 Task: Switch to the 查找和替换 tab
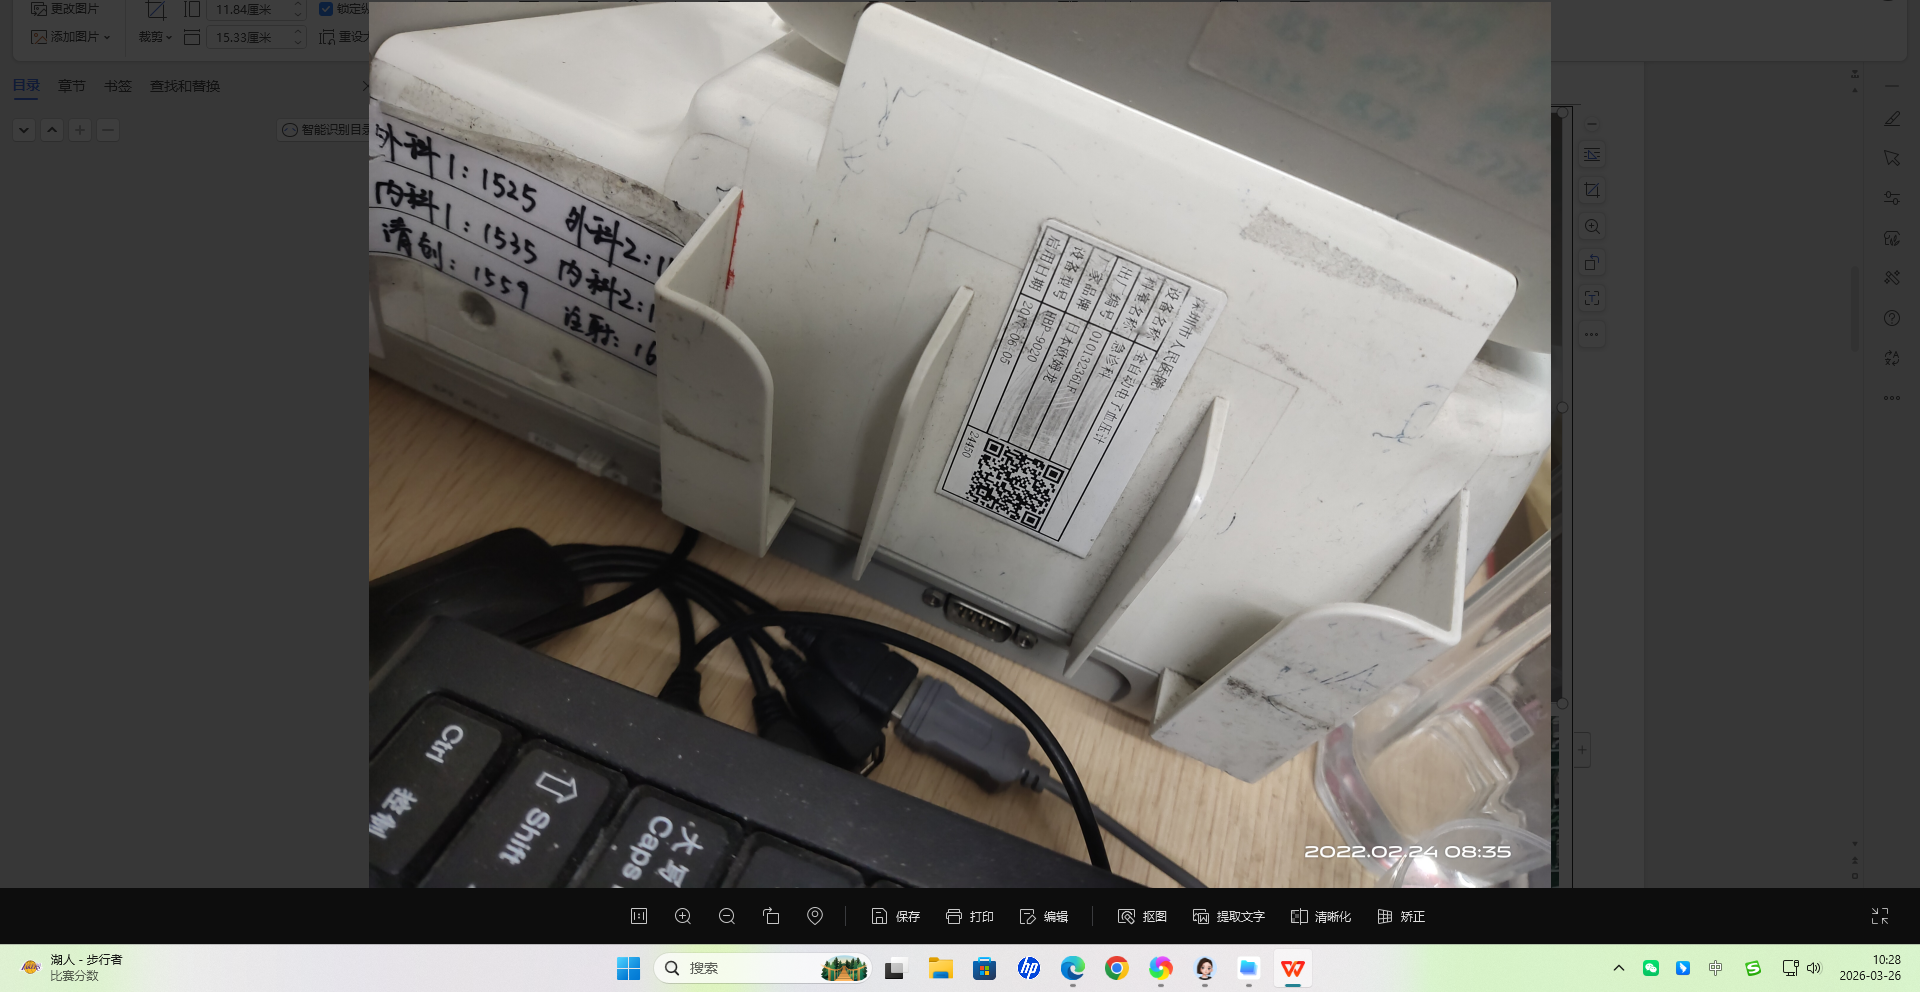[x=183, y=86]
